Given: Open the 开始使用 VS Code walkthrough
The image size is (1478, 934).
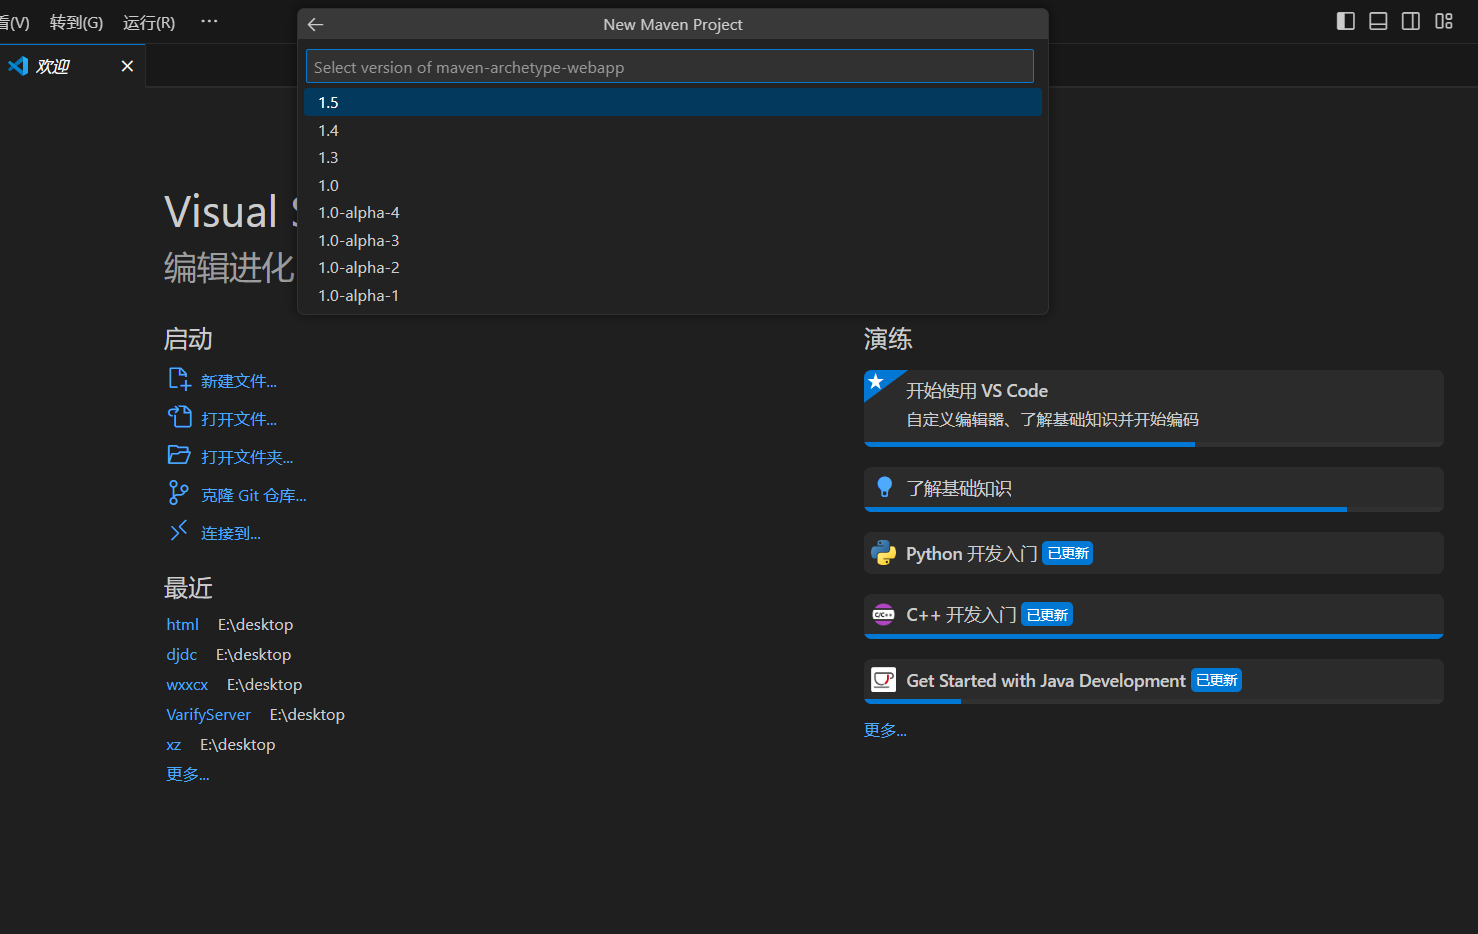Looking at the screenshot, I should coord(1153,406).
